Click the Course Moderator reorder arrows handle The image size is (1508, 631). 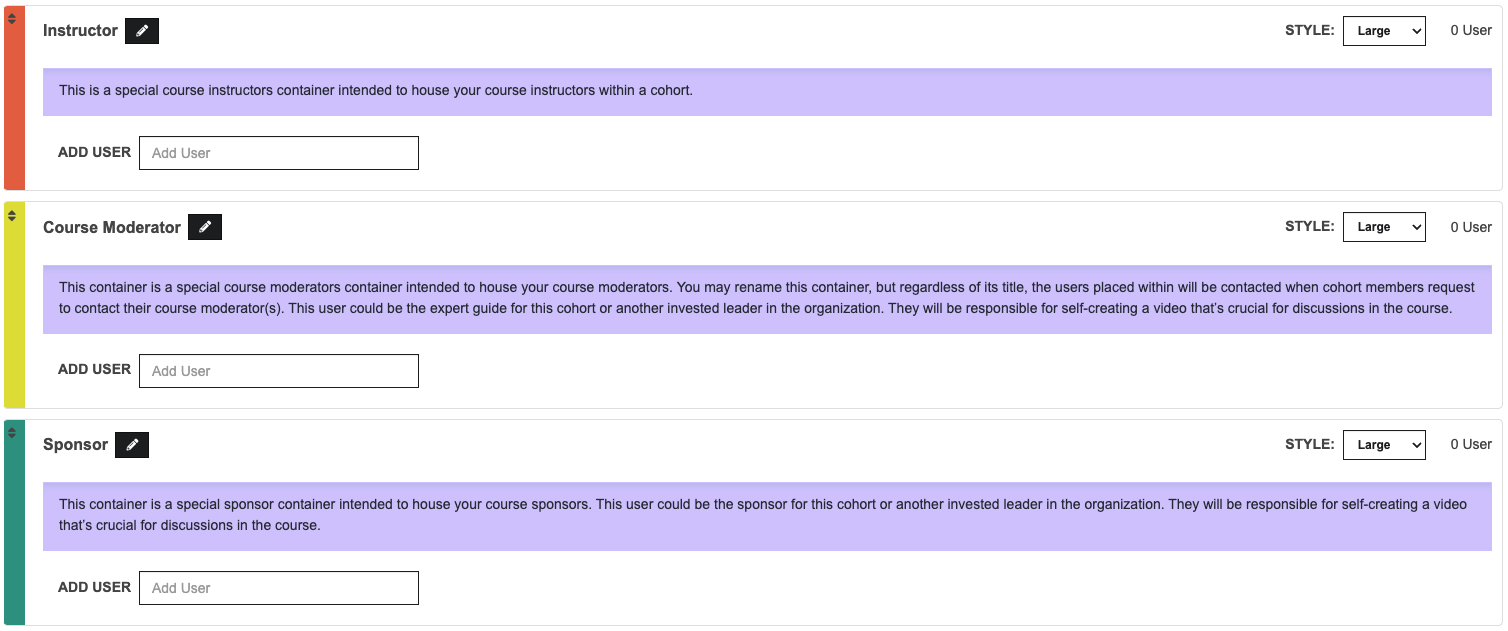12,215
